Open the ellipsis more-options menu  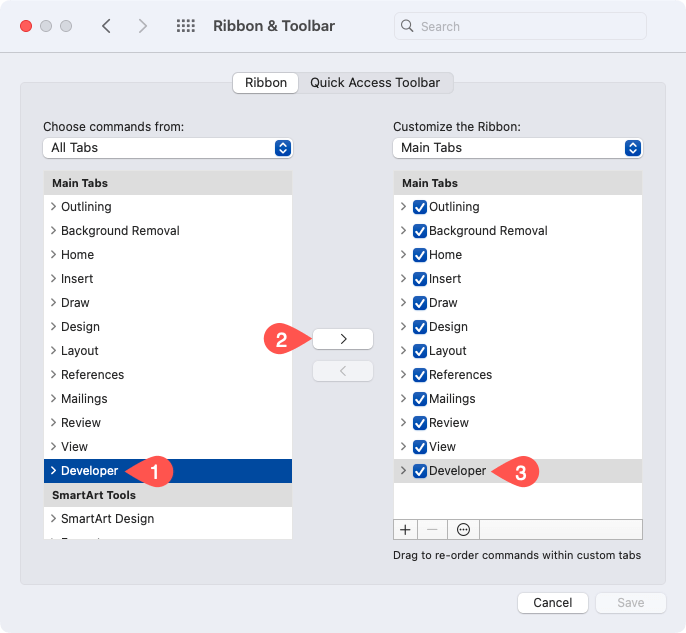[x=464, y=529]
